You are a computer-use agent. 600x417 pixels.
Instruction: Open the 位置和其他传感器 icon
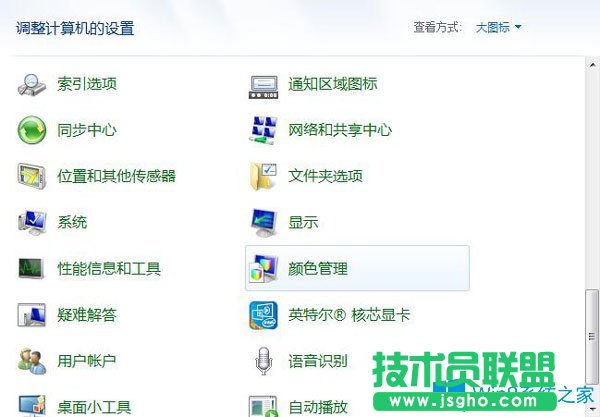32,176
